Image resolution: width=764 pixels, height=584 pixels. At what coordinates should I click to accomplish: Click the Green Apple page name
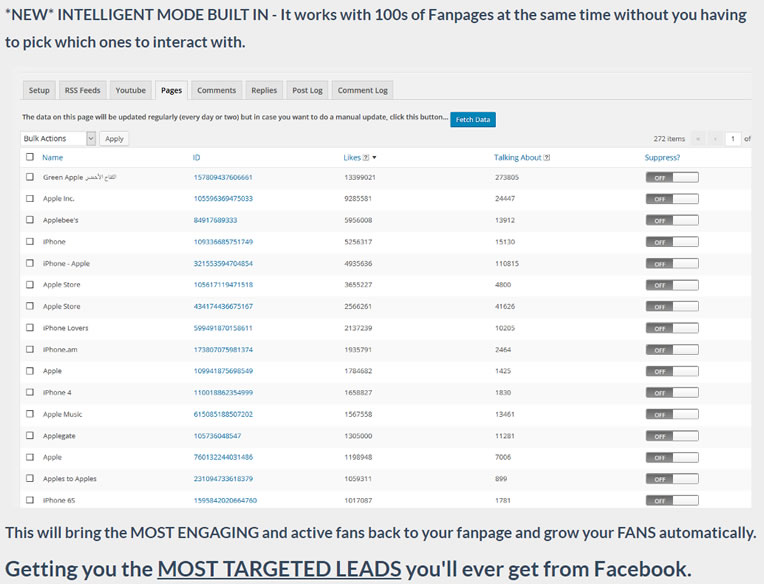pyautogui.click(x=79, y=177)
